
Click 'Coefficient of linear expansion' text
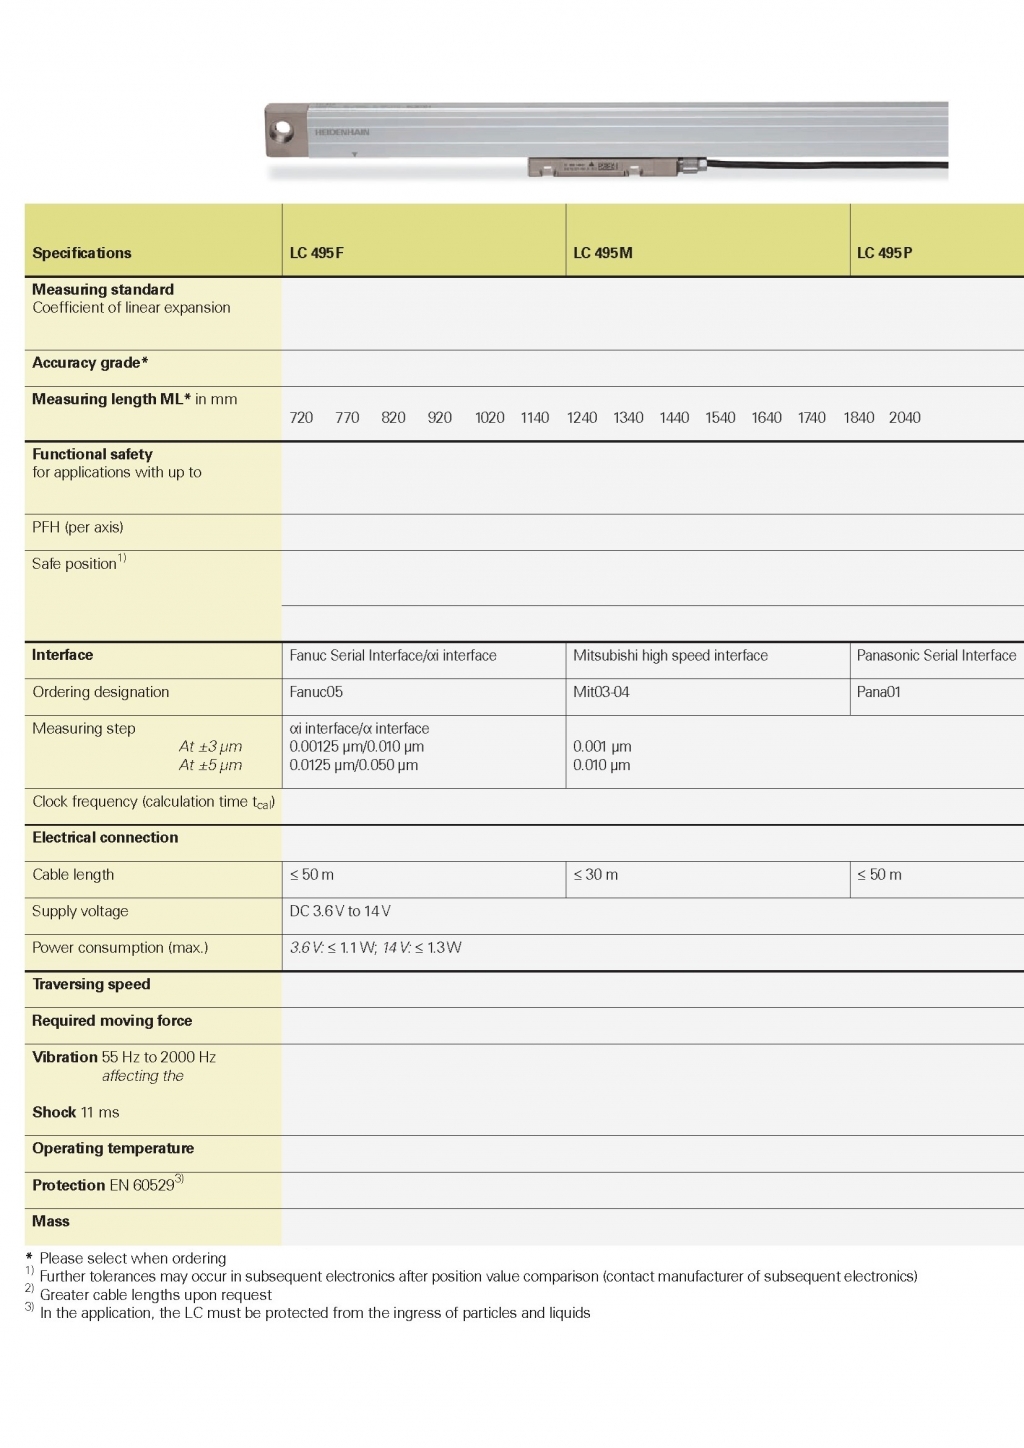[131, 308]
